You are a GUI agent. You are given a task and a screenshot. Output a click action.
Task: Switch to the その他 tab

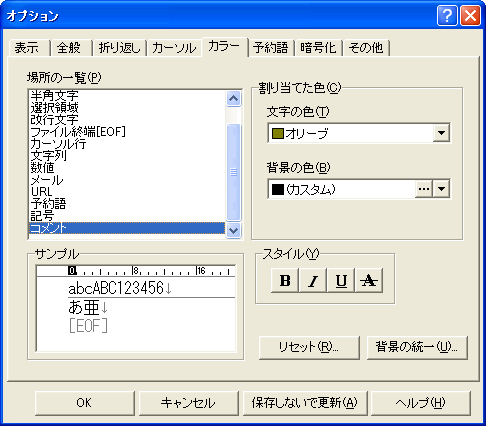tap(366, 48)
